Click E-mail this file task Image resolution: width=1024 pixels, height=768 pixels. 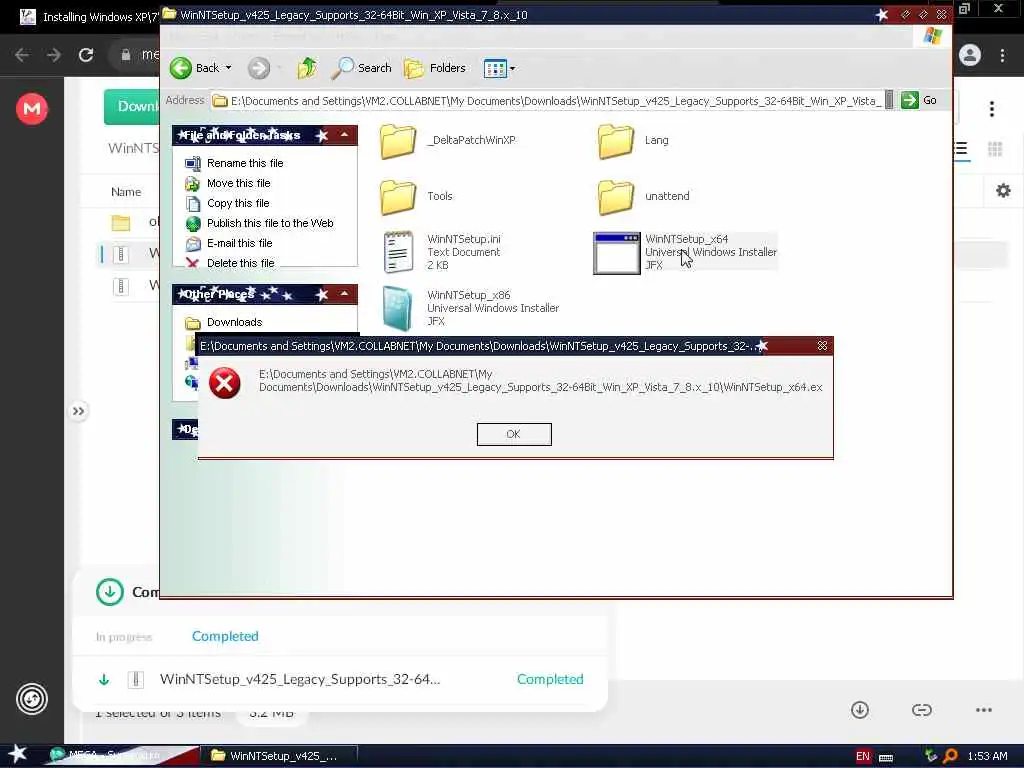239,243
